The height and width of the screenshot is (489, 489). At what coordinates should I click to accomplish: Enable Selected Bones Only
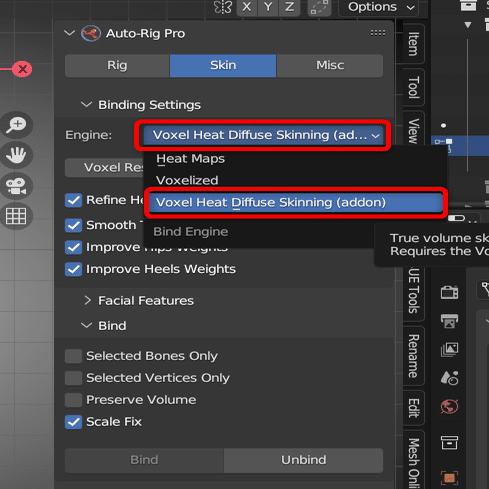73,356
